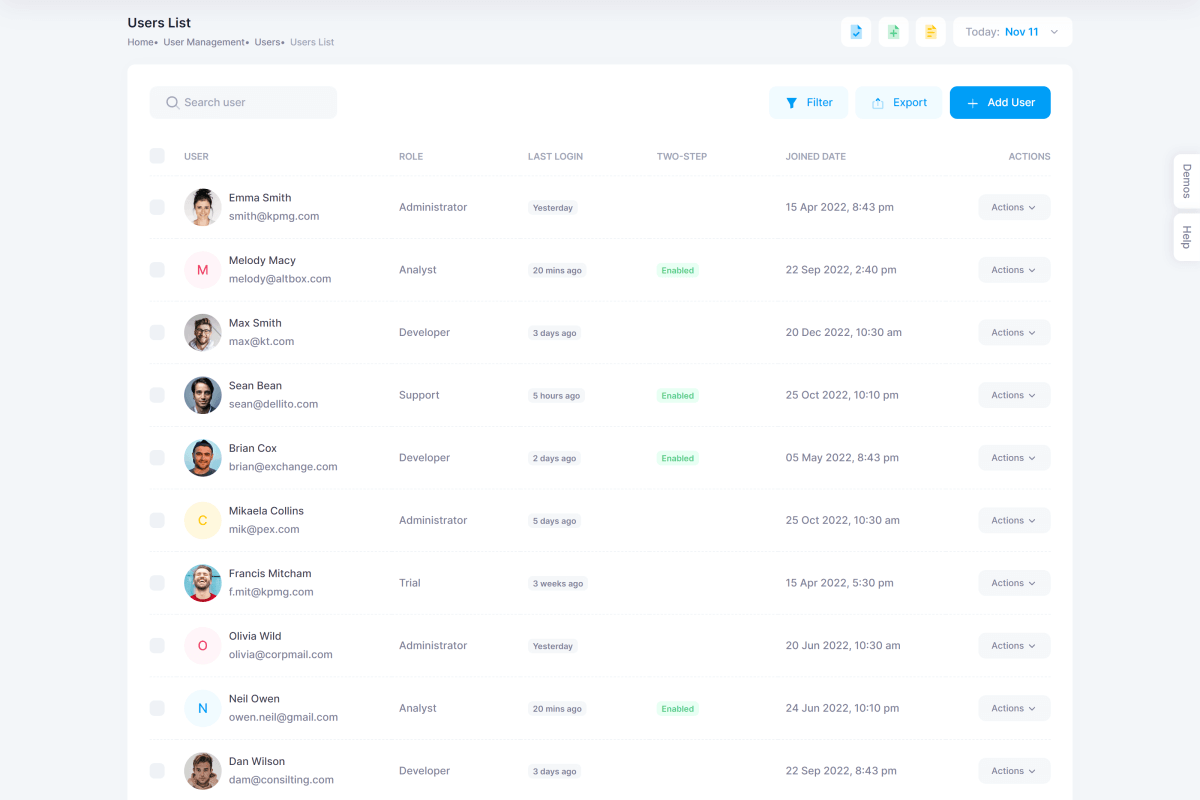Expand the Actions dropdown for Sean Bean

(1013, 395)
